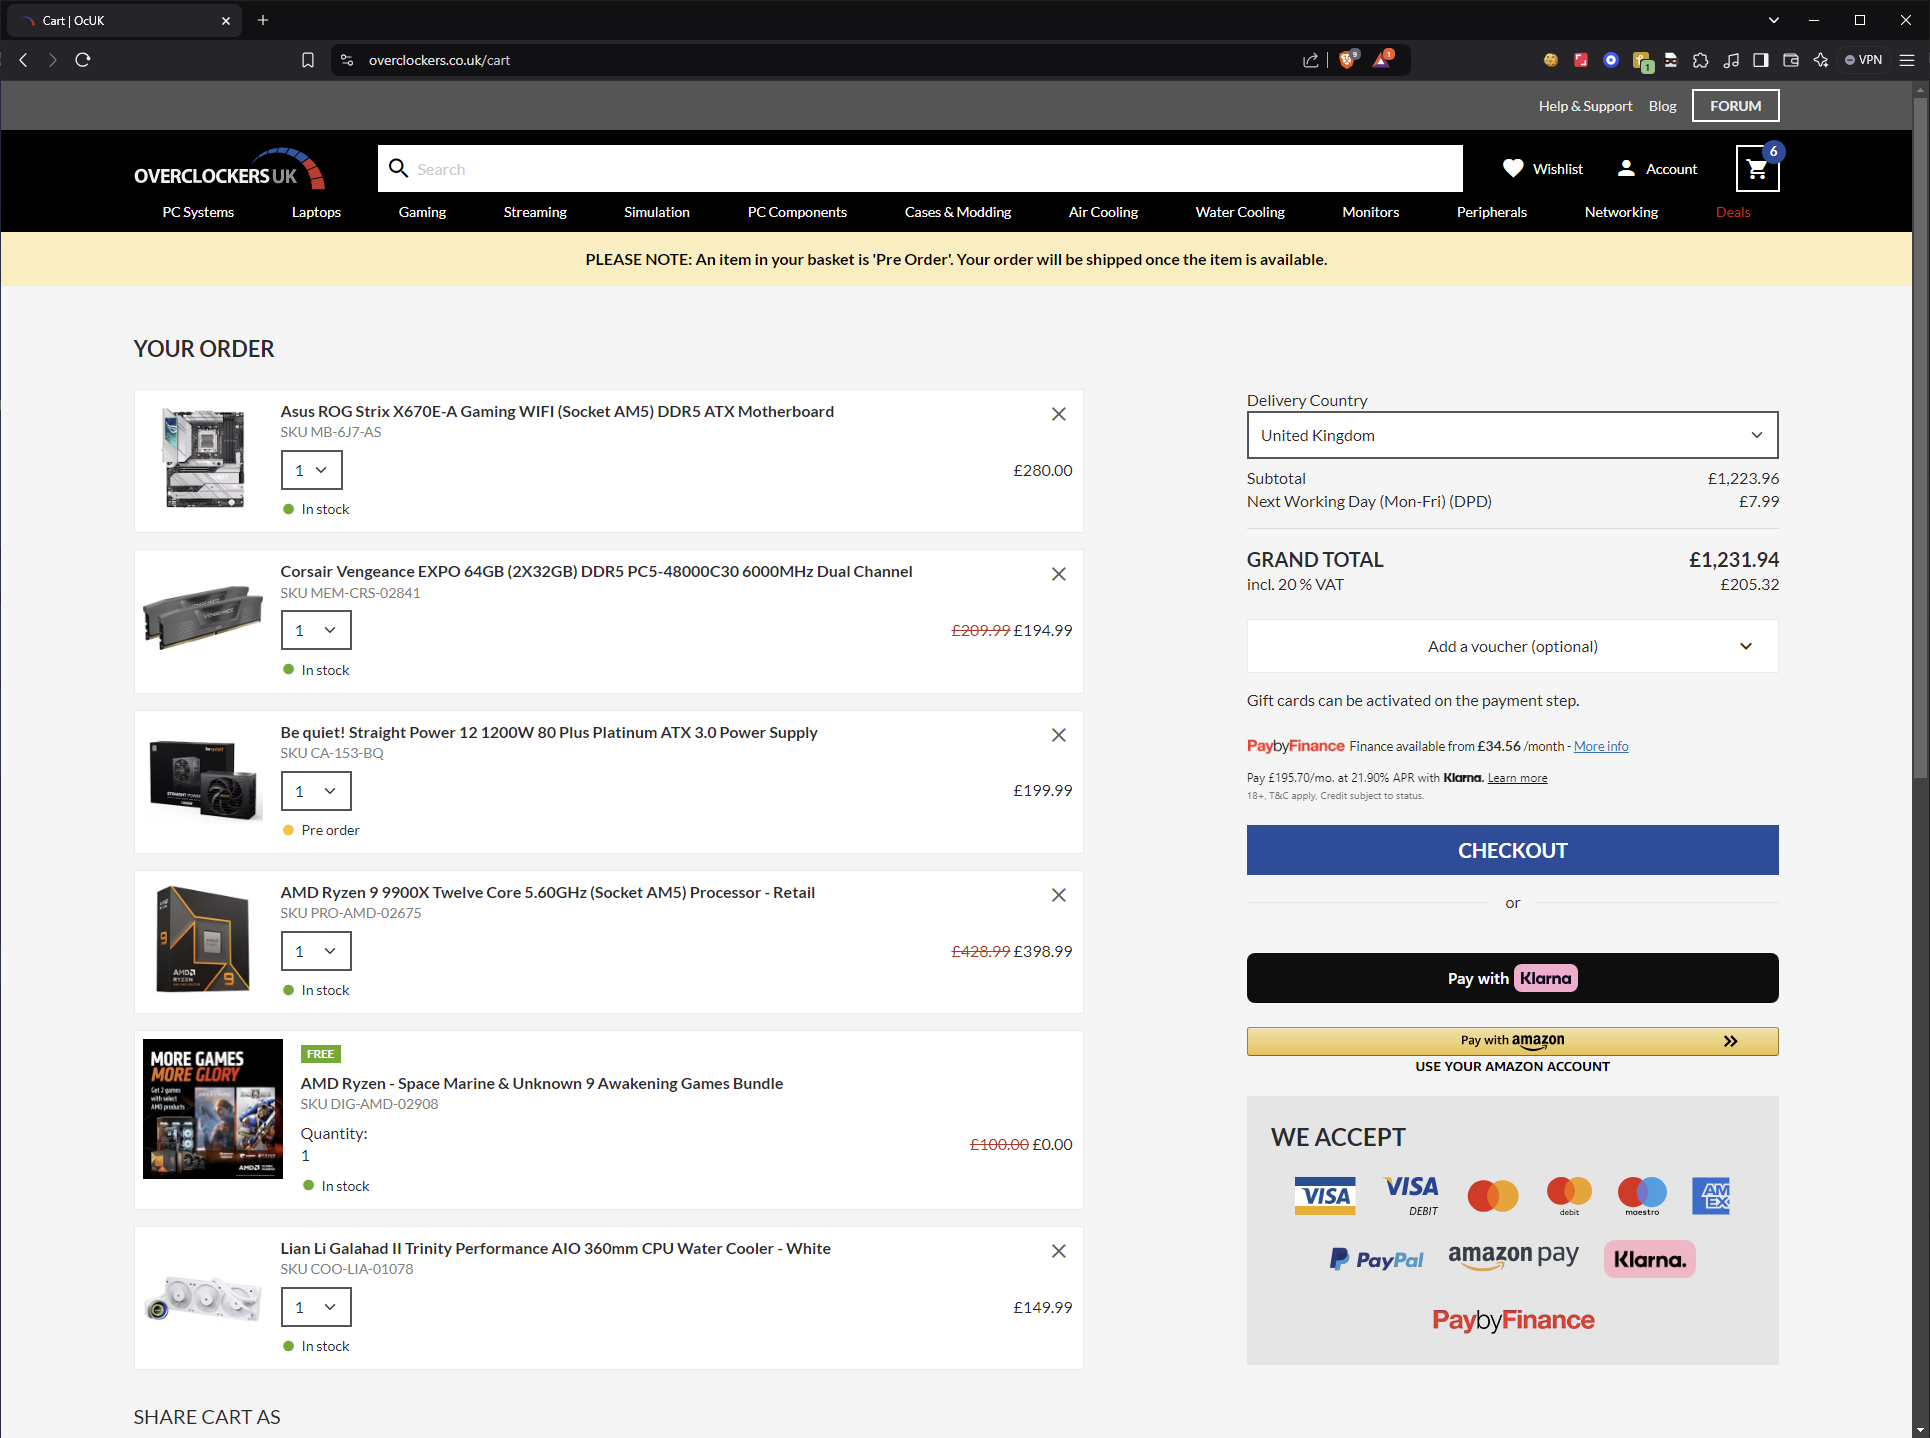Click the Pay with Klarna button
Viewport: 1930px width, 1438px height.
click(1512, 978)
